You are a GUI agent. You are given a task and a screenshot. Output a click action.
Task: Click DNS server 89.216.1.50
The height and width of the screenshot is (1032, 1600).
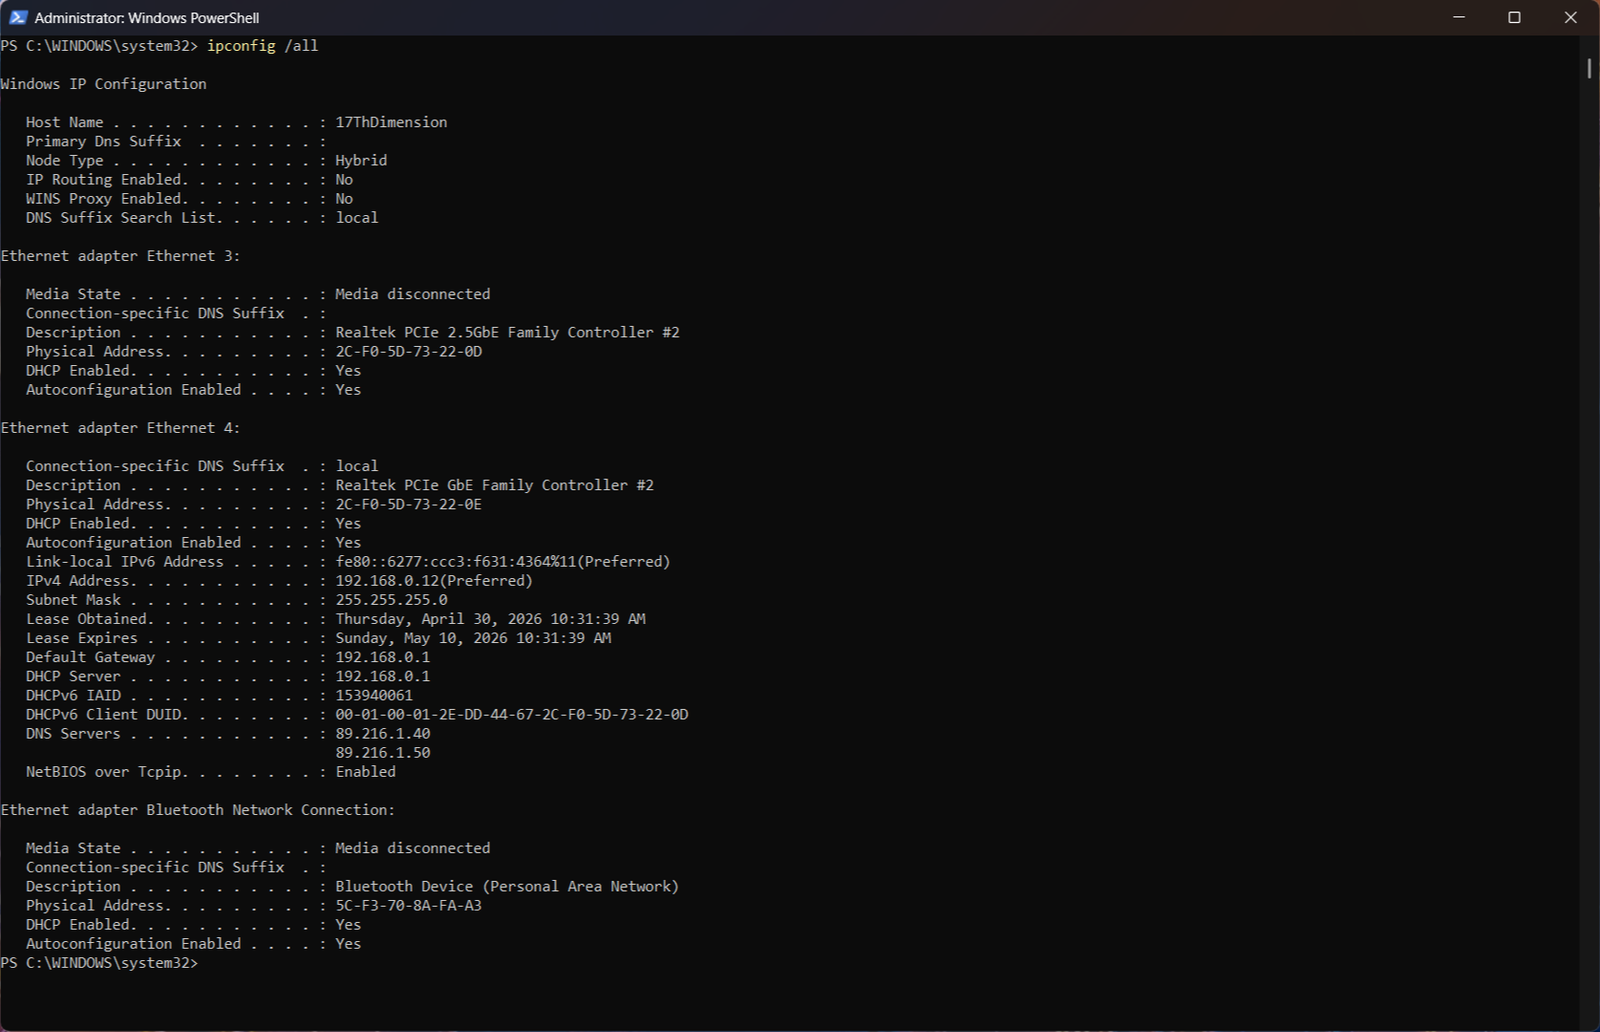(x=383, y=752)
